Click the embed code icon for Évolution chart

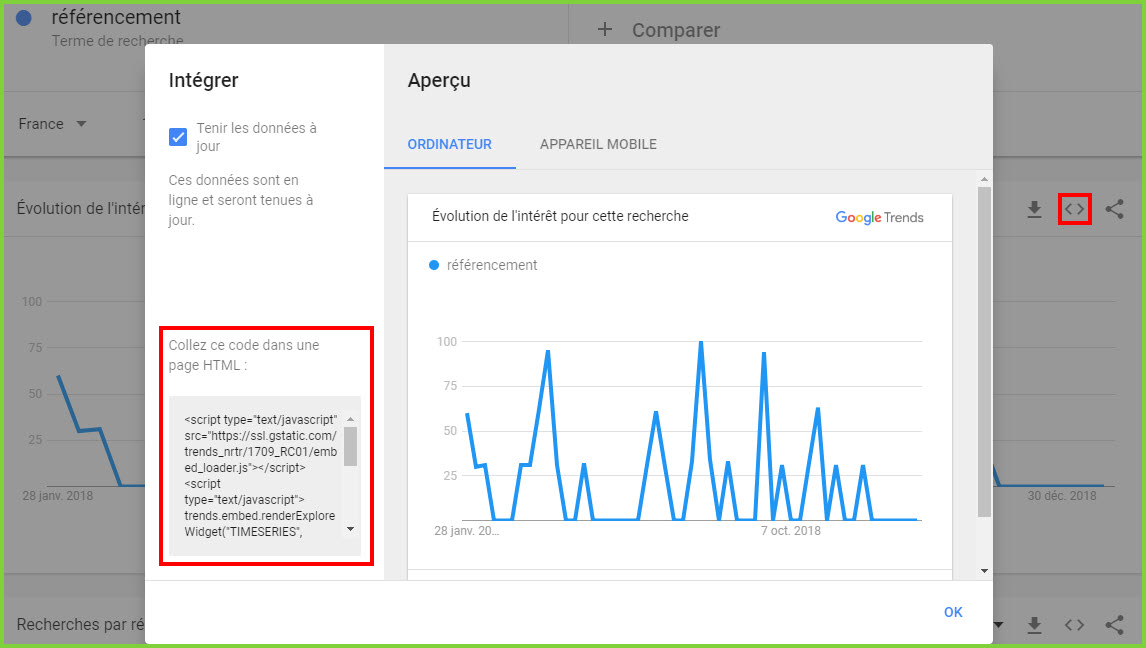coord(1074,209)
